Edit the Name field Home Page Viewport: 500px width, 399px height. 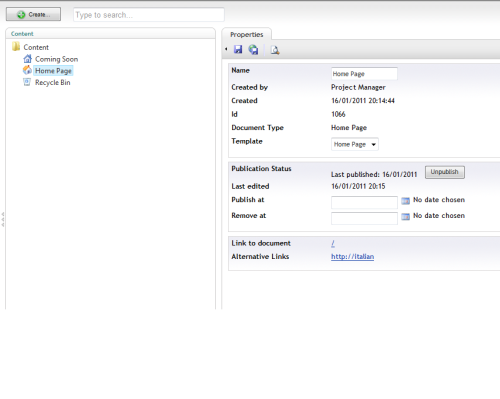click(364, 74)
